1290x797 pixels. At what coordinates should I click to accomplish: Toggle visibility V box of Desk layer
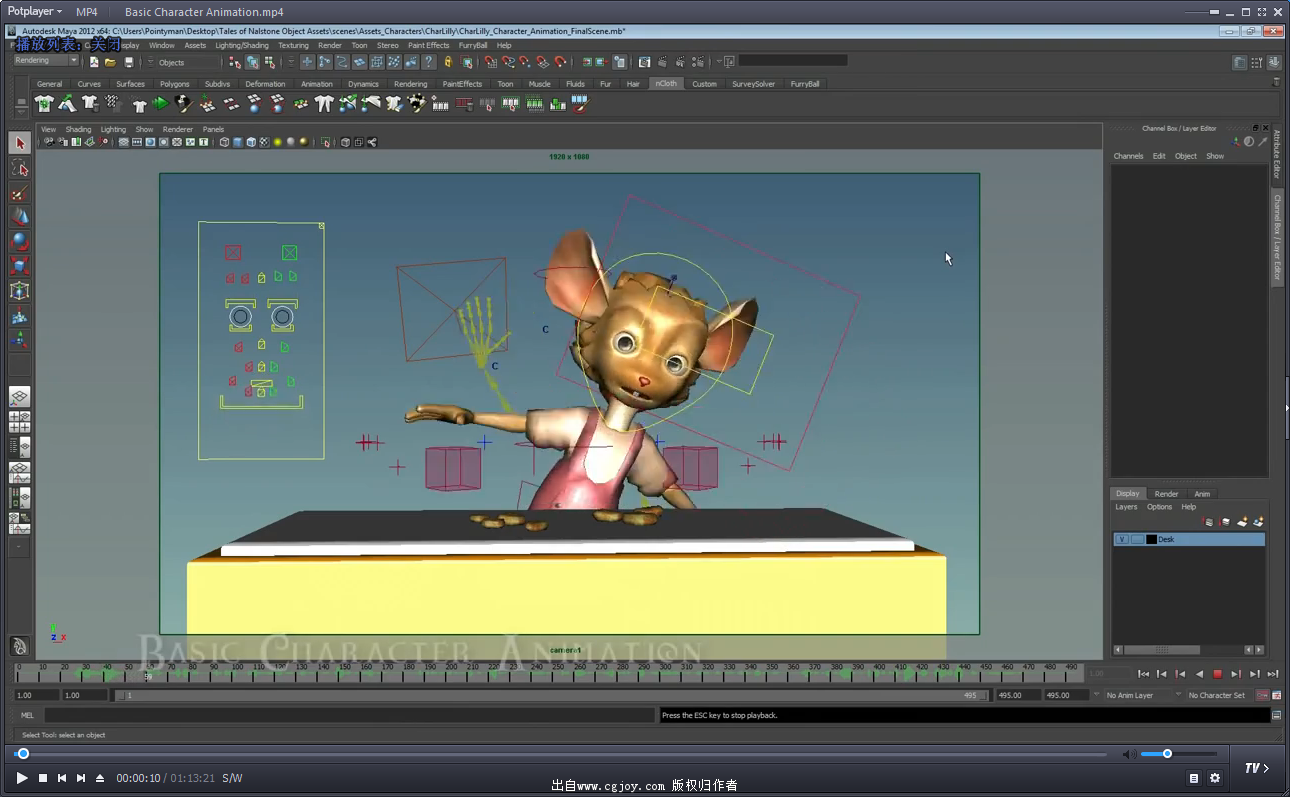1122,539
